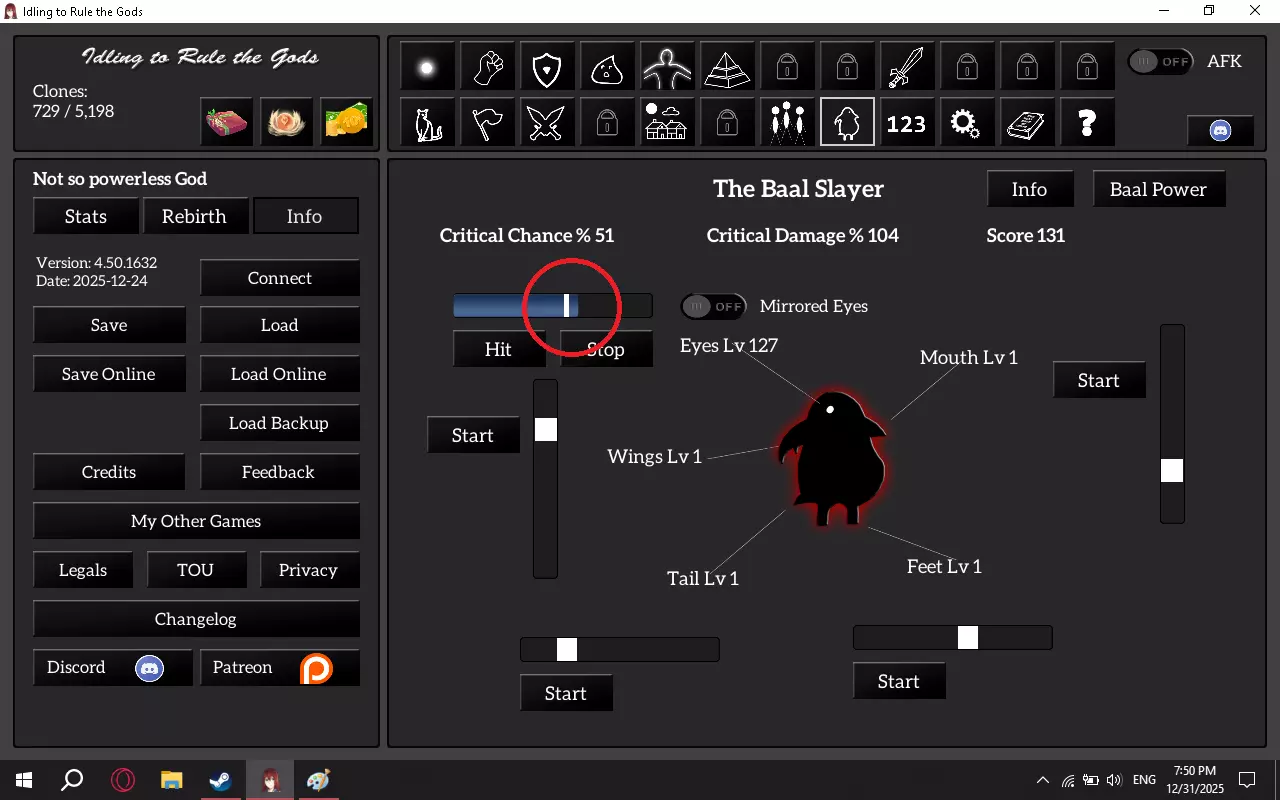The image size is (1280, 800).
Task: Open the white glowing orb menu
Action: [427, 68]
